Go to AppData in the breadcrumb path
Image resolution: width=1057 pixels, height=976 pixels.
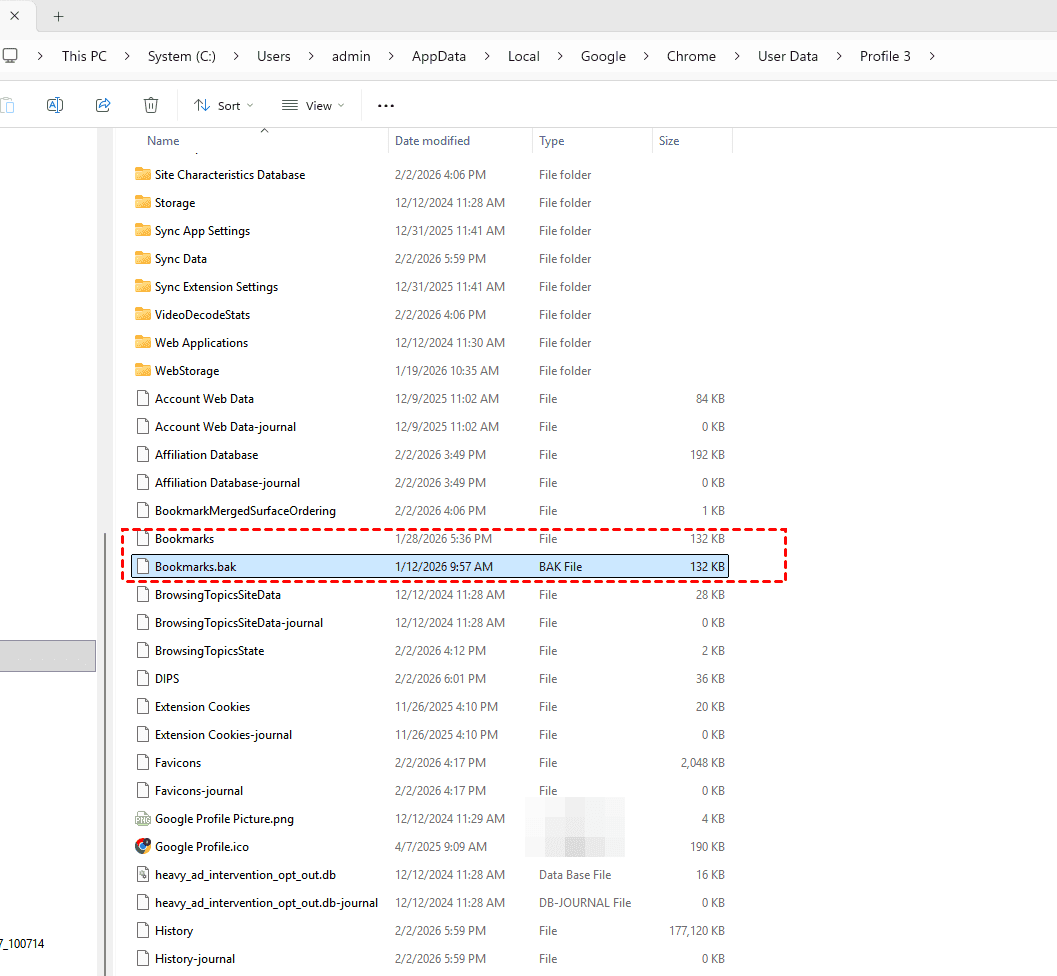[439, 56]
